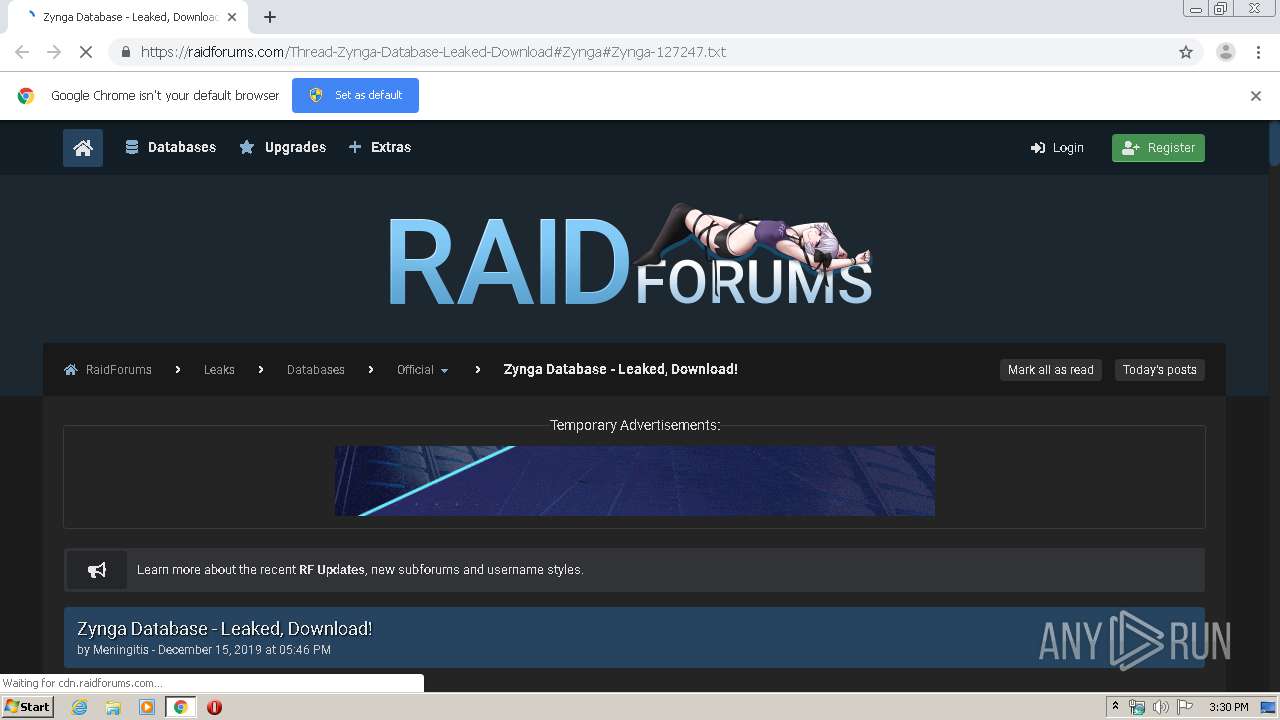This screenshot has height=720, width=1280.
Task: Click the volume speaker tray icon
Action: tap(1161, 707)
